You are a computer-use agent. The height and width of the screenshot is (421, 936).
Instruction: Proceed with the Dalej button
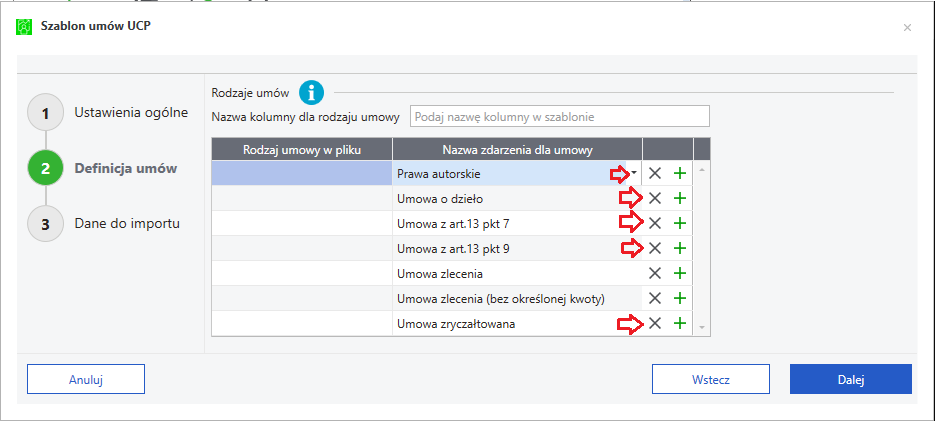(851, 379)
